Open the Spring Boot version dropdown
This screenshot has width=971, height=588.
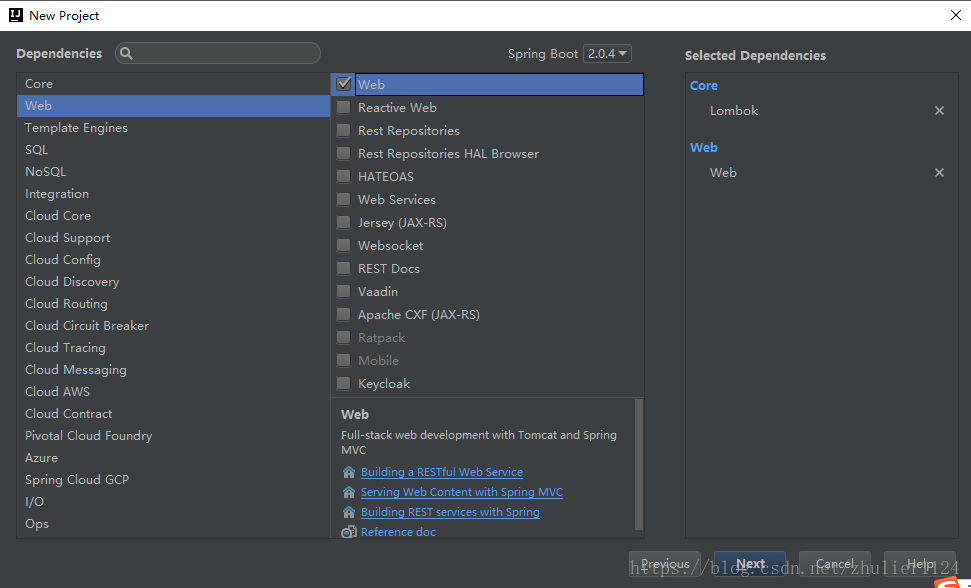[x=608, y=54]
